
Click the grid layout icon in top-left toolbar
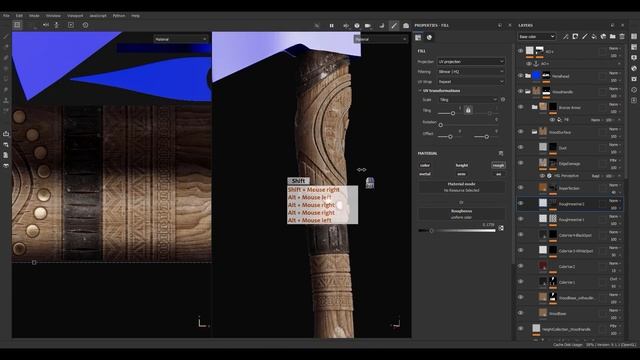[17, 25]
